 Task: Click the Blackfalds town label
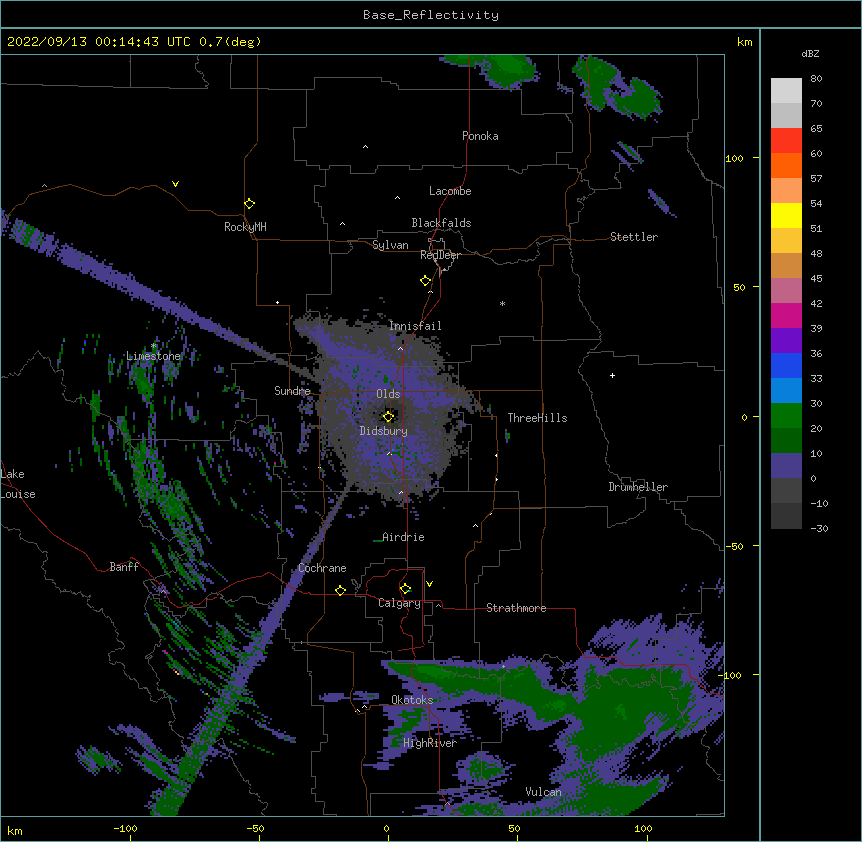tap(441, 223)
